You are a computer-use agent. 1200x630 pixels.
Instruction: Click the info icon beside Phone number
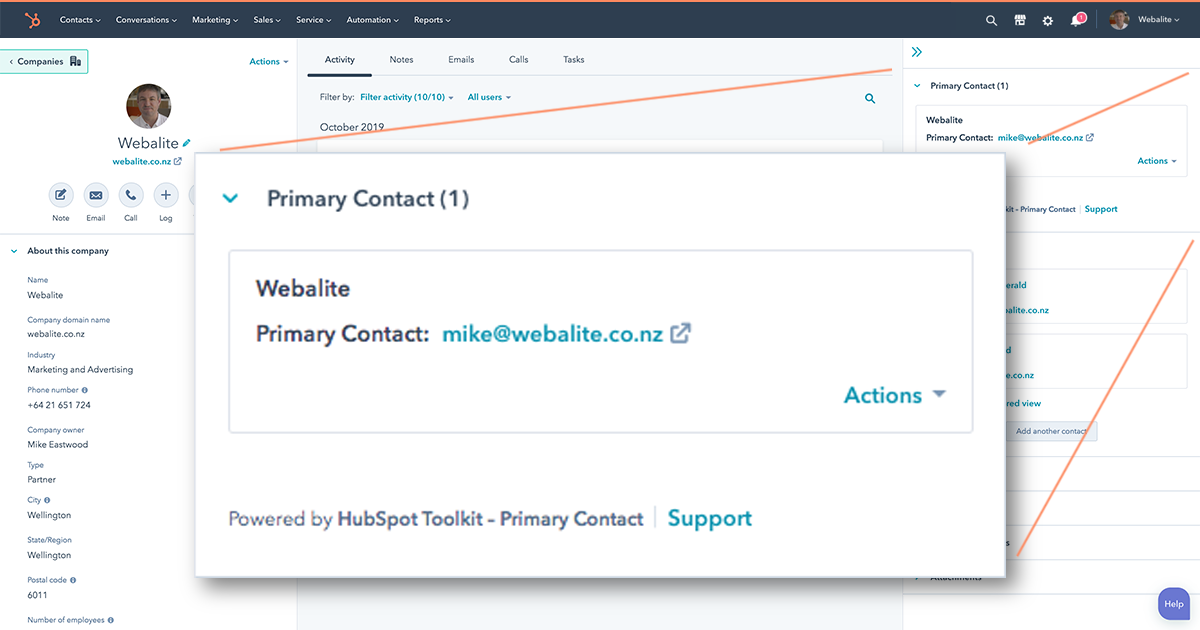84,390
